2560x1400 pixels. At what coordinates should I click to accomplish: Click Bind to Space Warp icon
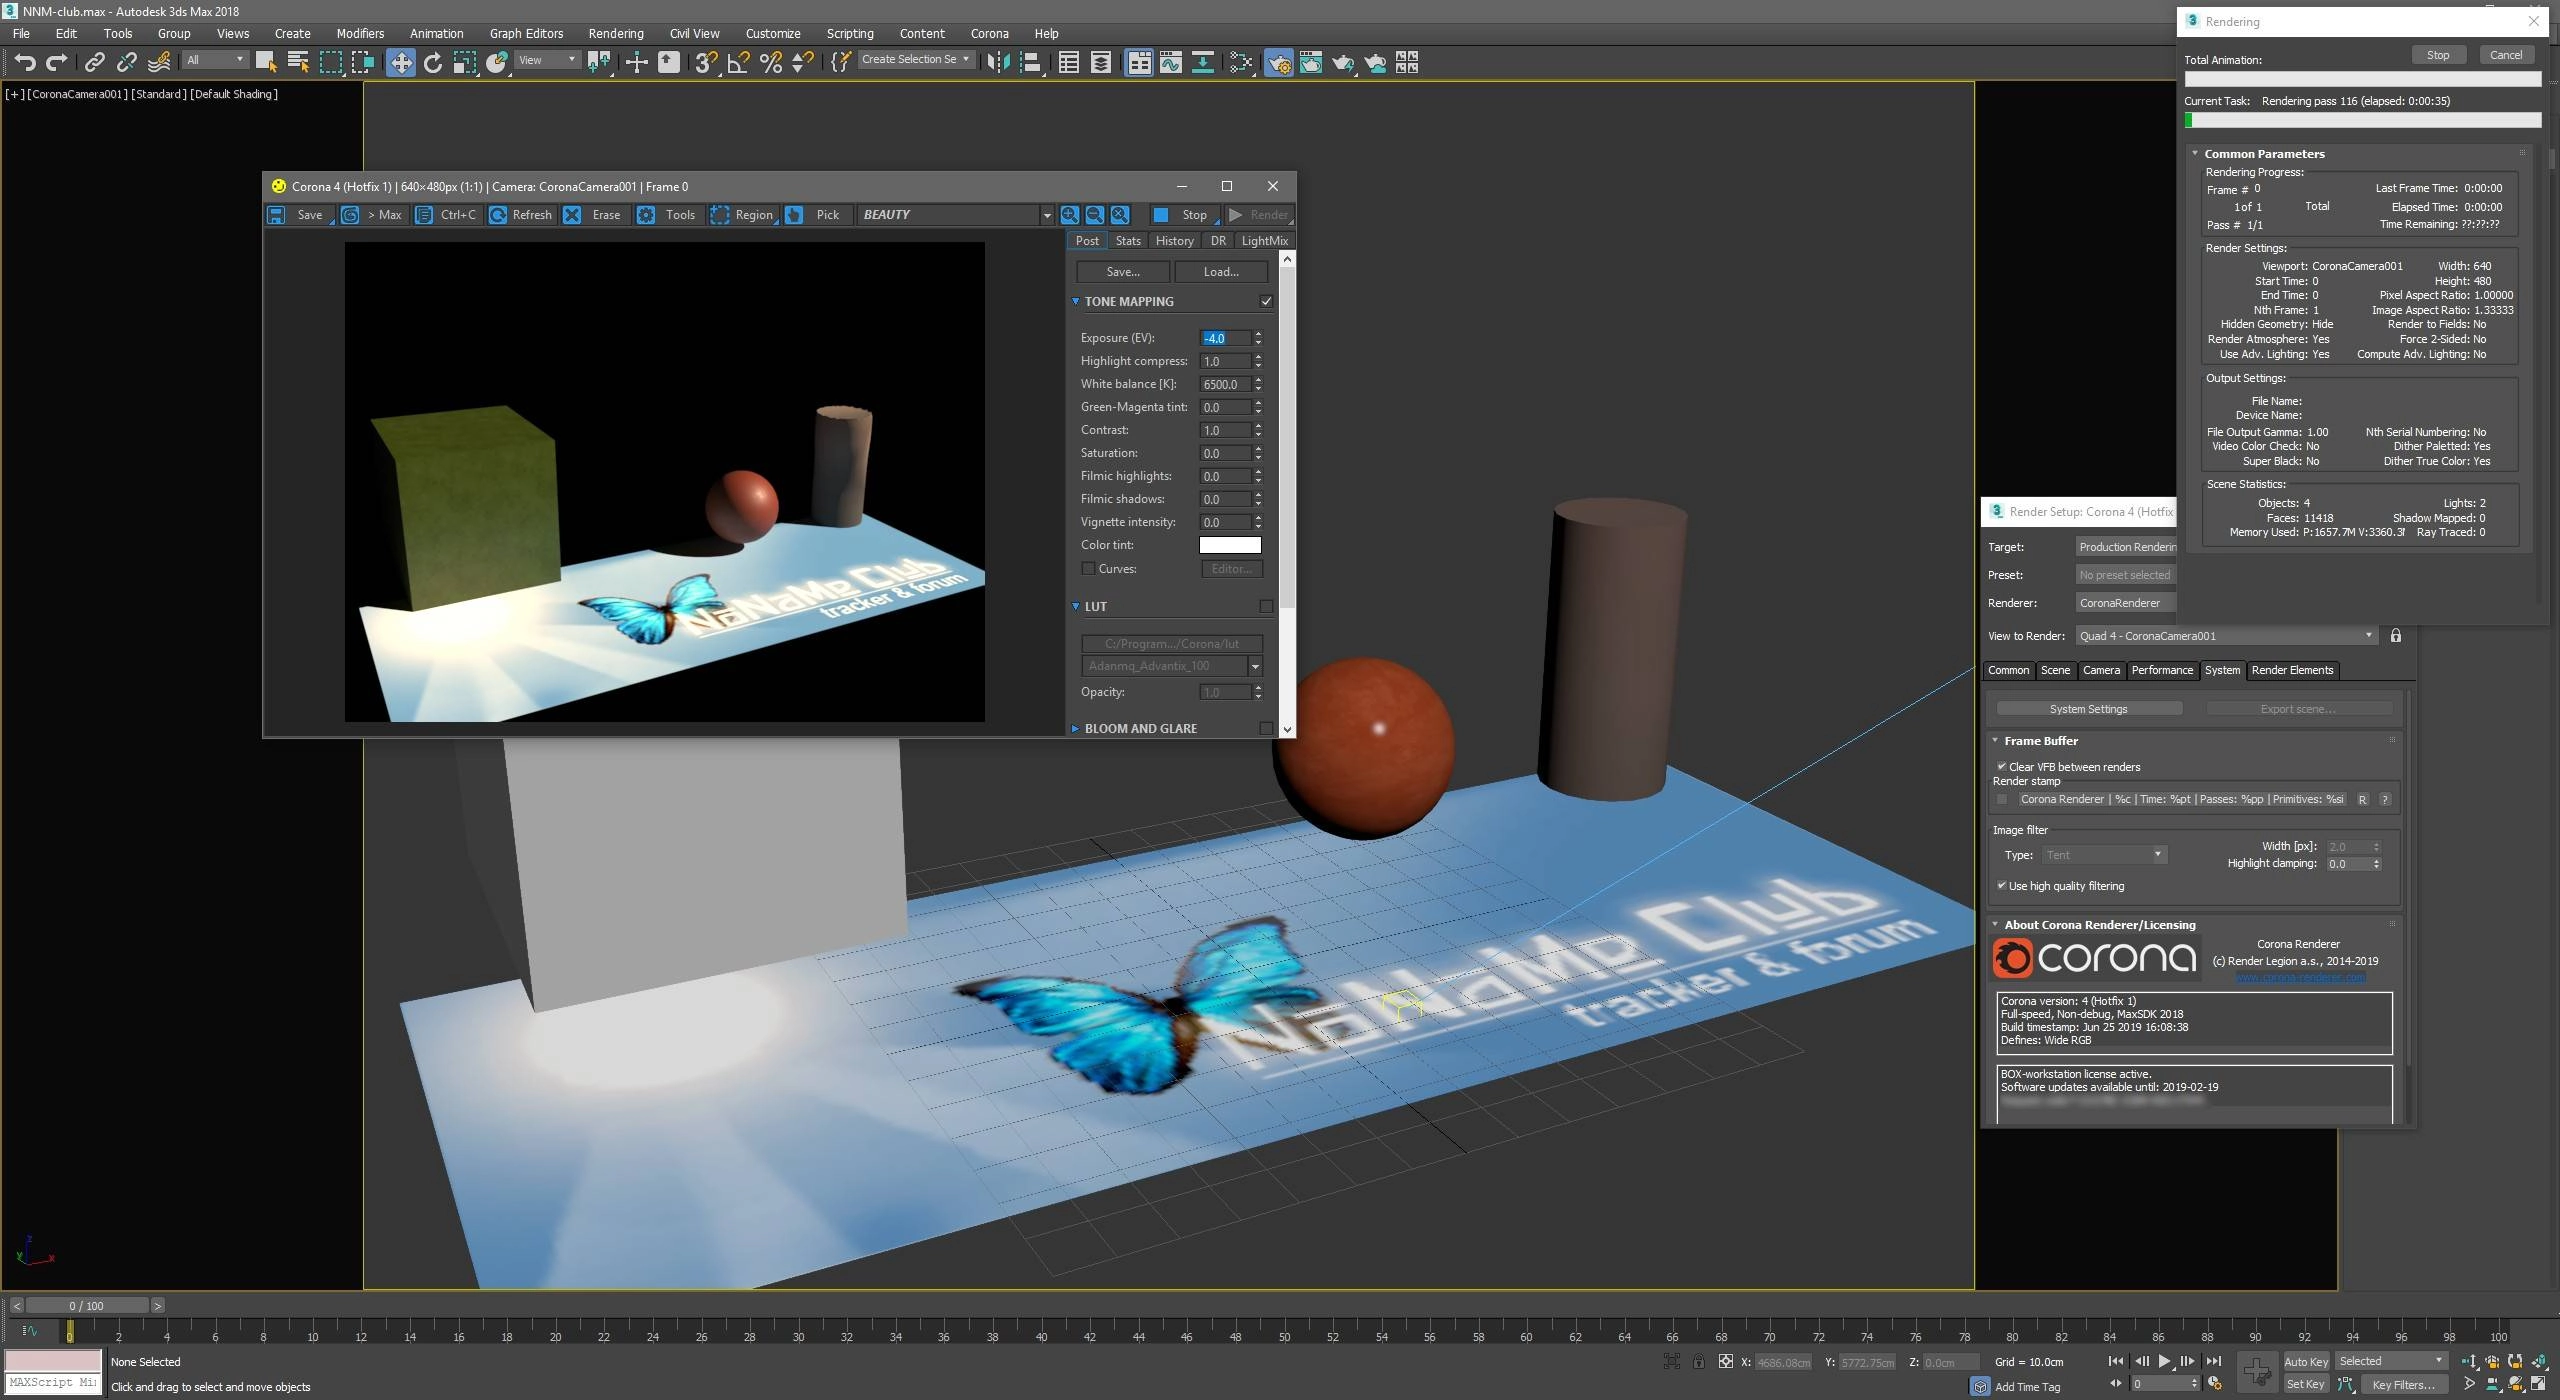point(159,62)
